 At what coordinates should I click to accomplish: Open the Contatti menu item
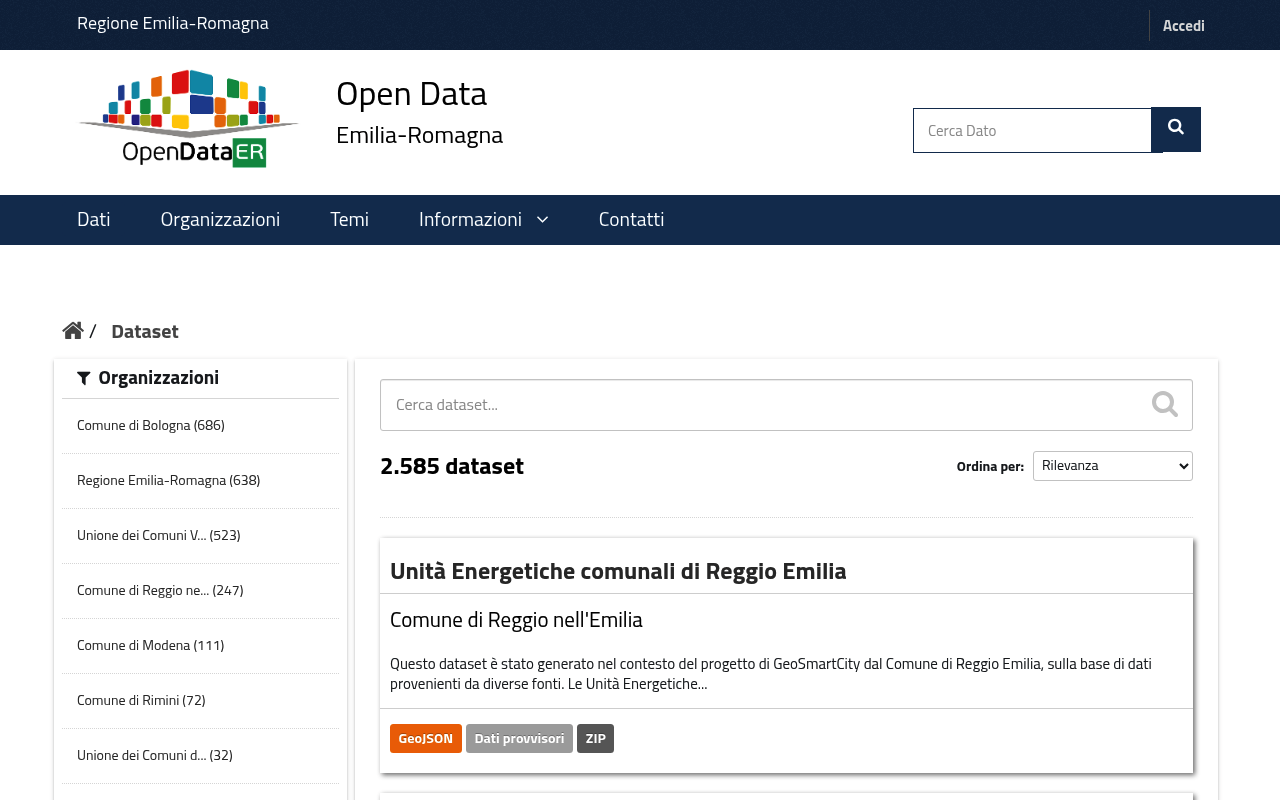coord(631,219)
